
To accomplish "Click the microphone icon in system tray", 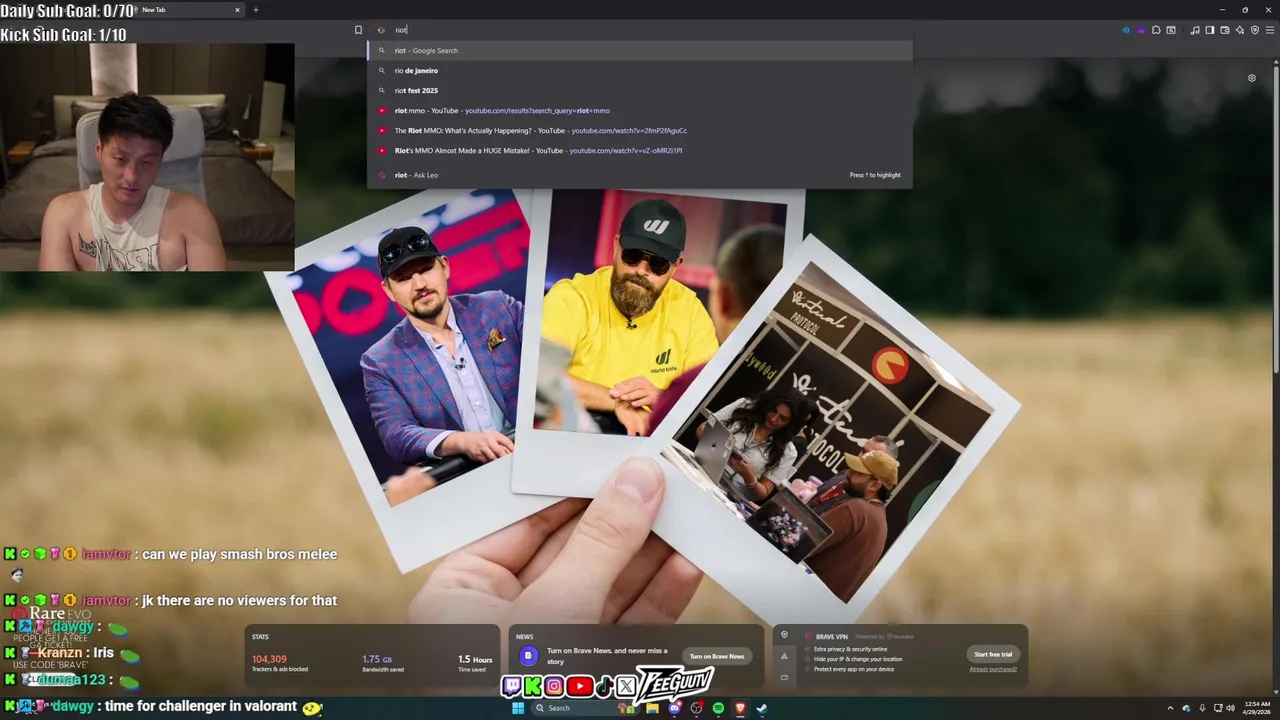I will tap(1202, 708).
